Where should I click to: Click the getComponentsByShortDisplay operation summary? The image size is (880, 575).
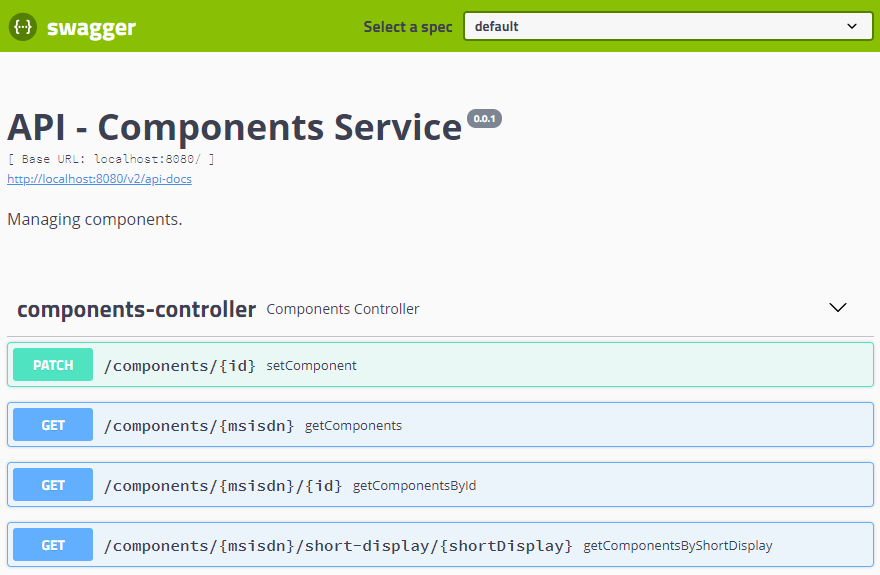(x=678, y=546)
